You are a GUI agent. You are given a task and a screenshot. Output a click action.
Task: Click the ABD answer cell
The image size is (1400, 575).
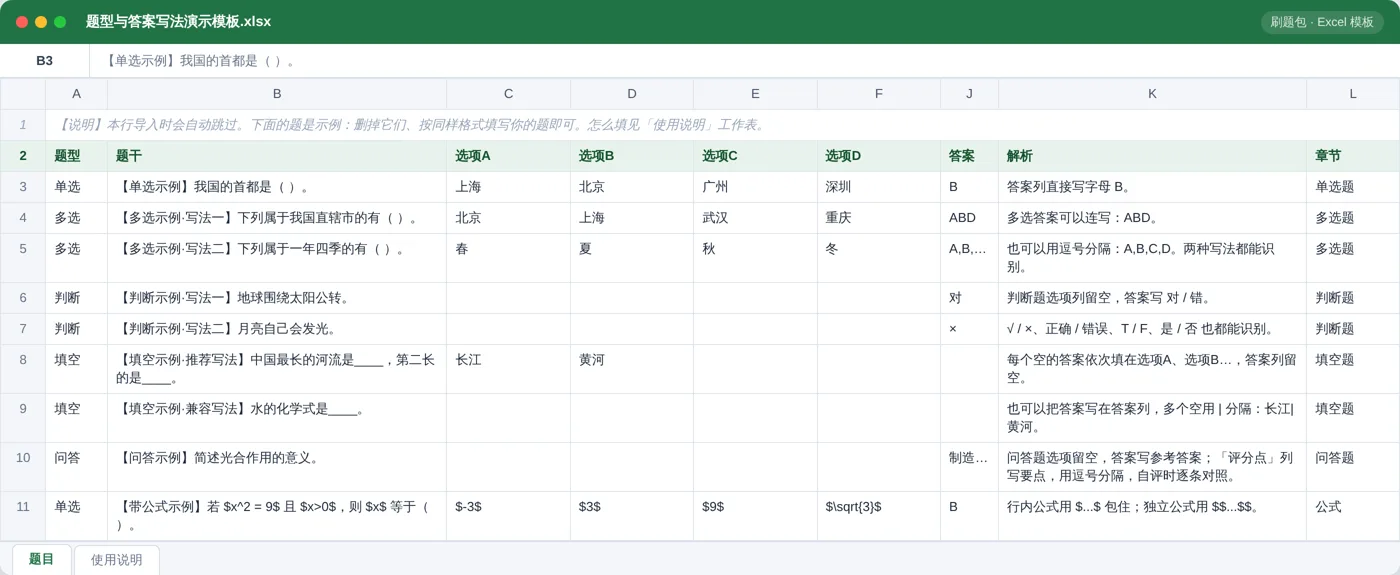[969, 218]
